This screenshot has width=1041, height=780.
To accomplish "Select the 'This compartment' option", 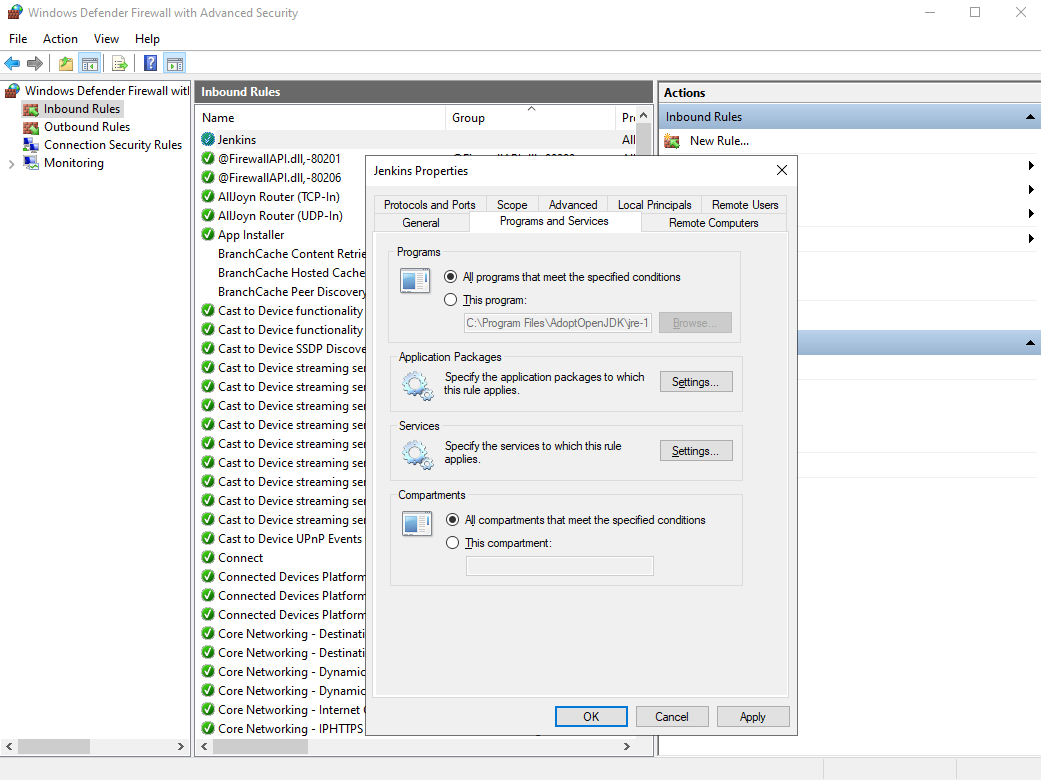I will click(x=451, y=543).
